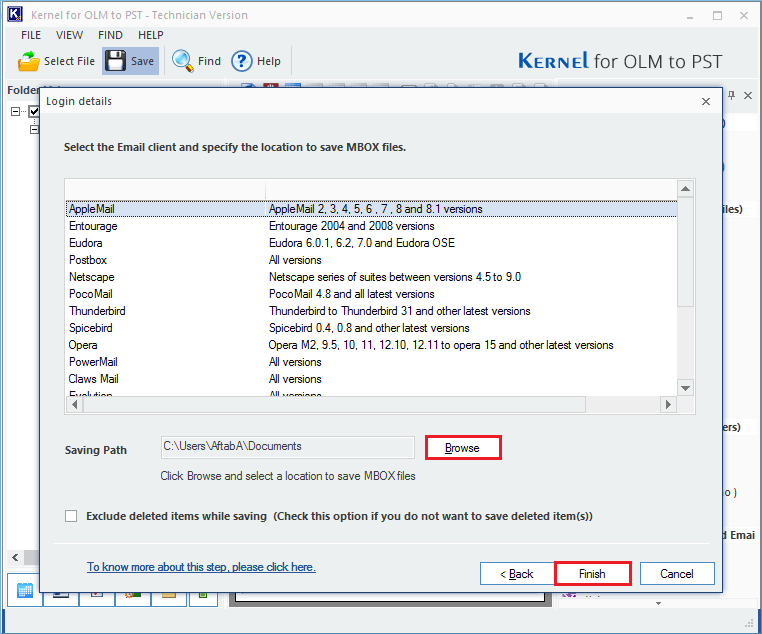Viewport: 762px width, 634px height.
Task: Select the PocoMail row
Action: pos(371,294)
